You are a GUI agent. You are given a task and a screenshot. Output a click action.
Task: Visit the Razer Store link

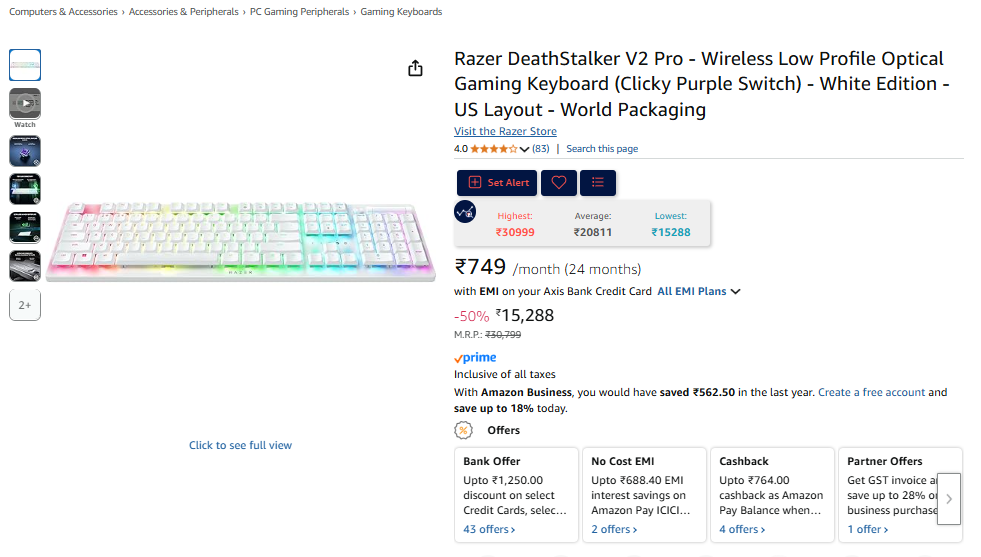[x=505, y=132]
